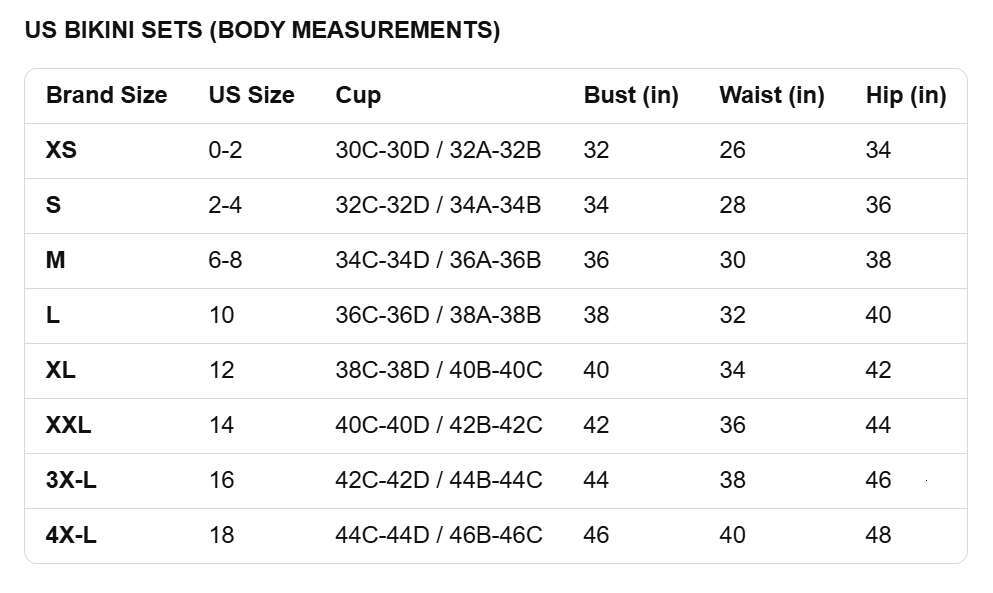Select the waist value in the S row
The image size is (993, 593).
click(732, 205)
